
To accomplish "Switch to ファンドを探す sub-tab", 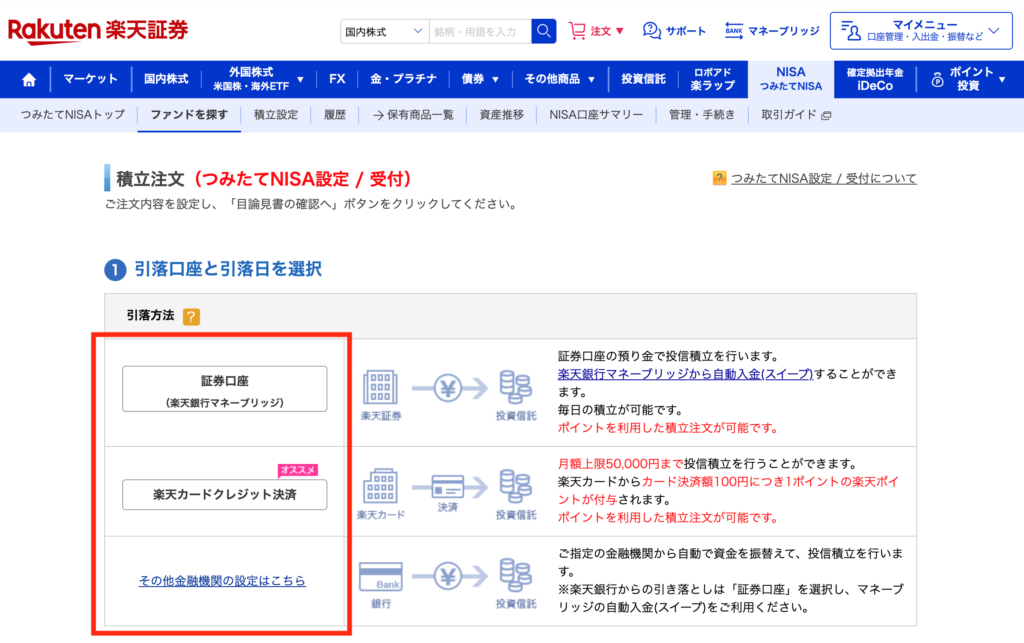I will pyautogui.click(x=189, y=115).
